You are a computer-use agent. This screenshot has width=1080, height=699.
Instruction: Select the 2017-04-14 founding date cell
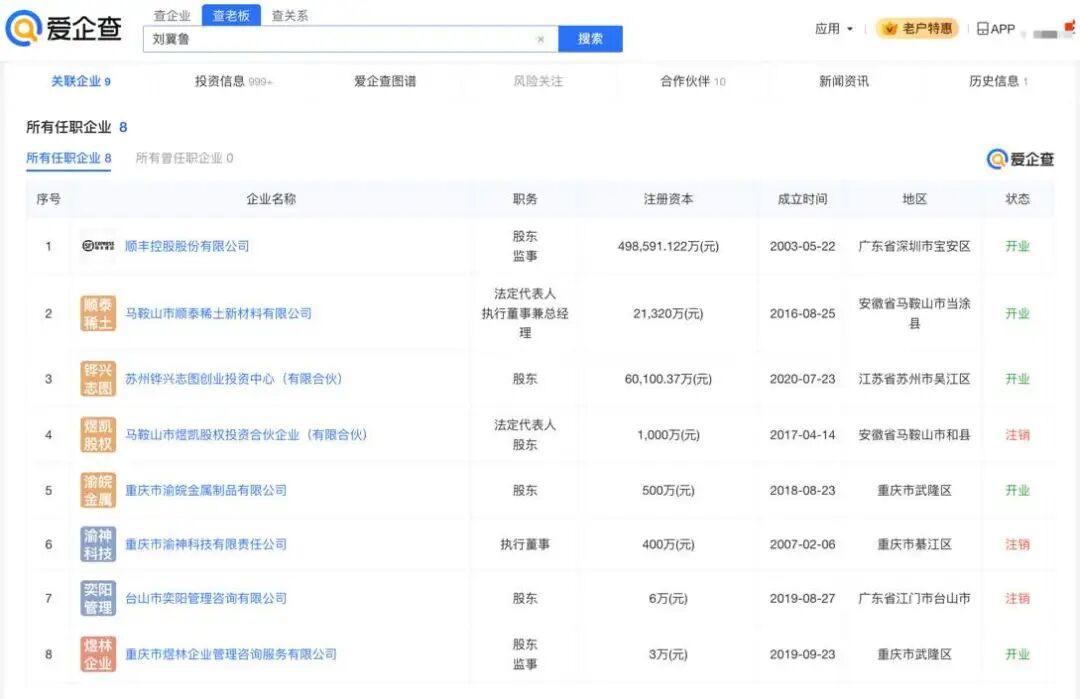pos(802,435)
